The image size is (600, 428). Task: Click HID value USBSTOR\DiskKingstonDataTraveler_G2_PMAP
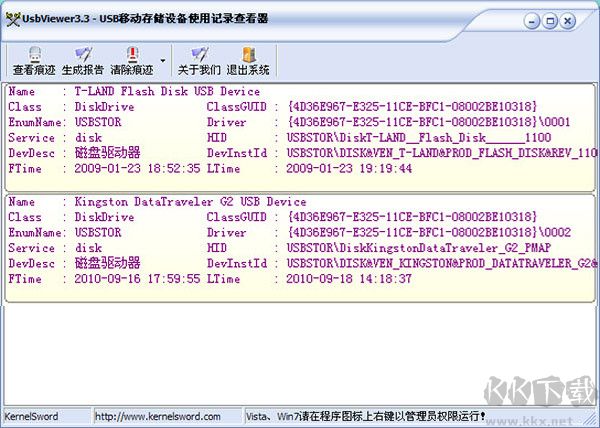coord(419,248)
